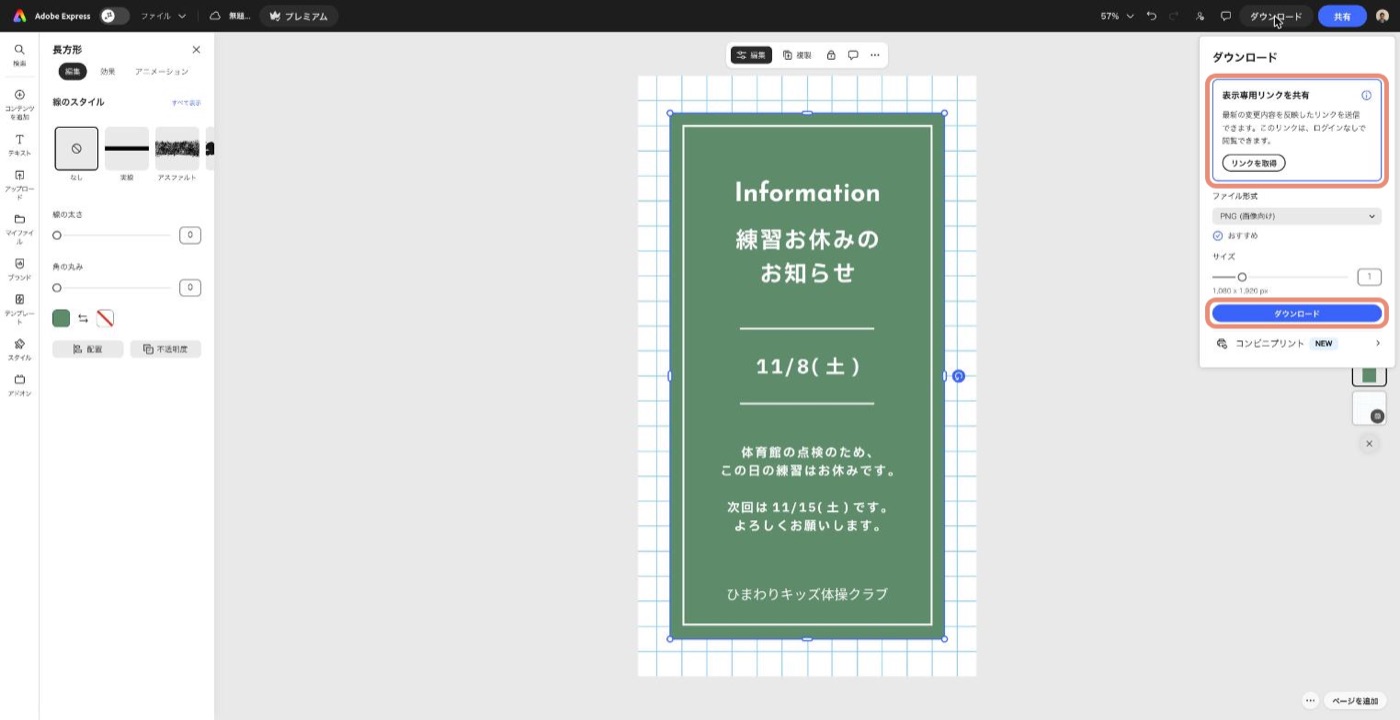Open マイファイル in the sidebar
Viewport: 1400px width, 720px height.
tap(19, 229)
